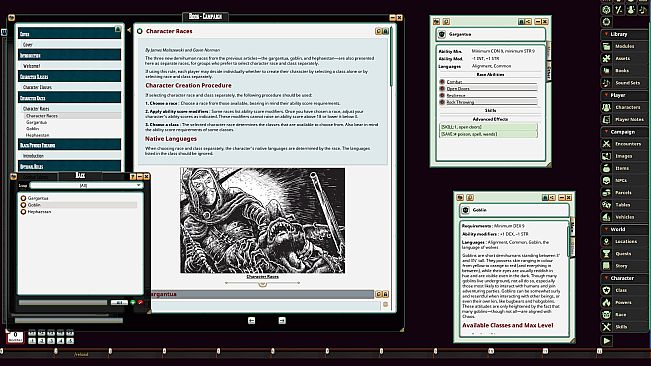
Task: Open the Tables campaign list
Action: (624, 205)
